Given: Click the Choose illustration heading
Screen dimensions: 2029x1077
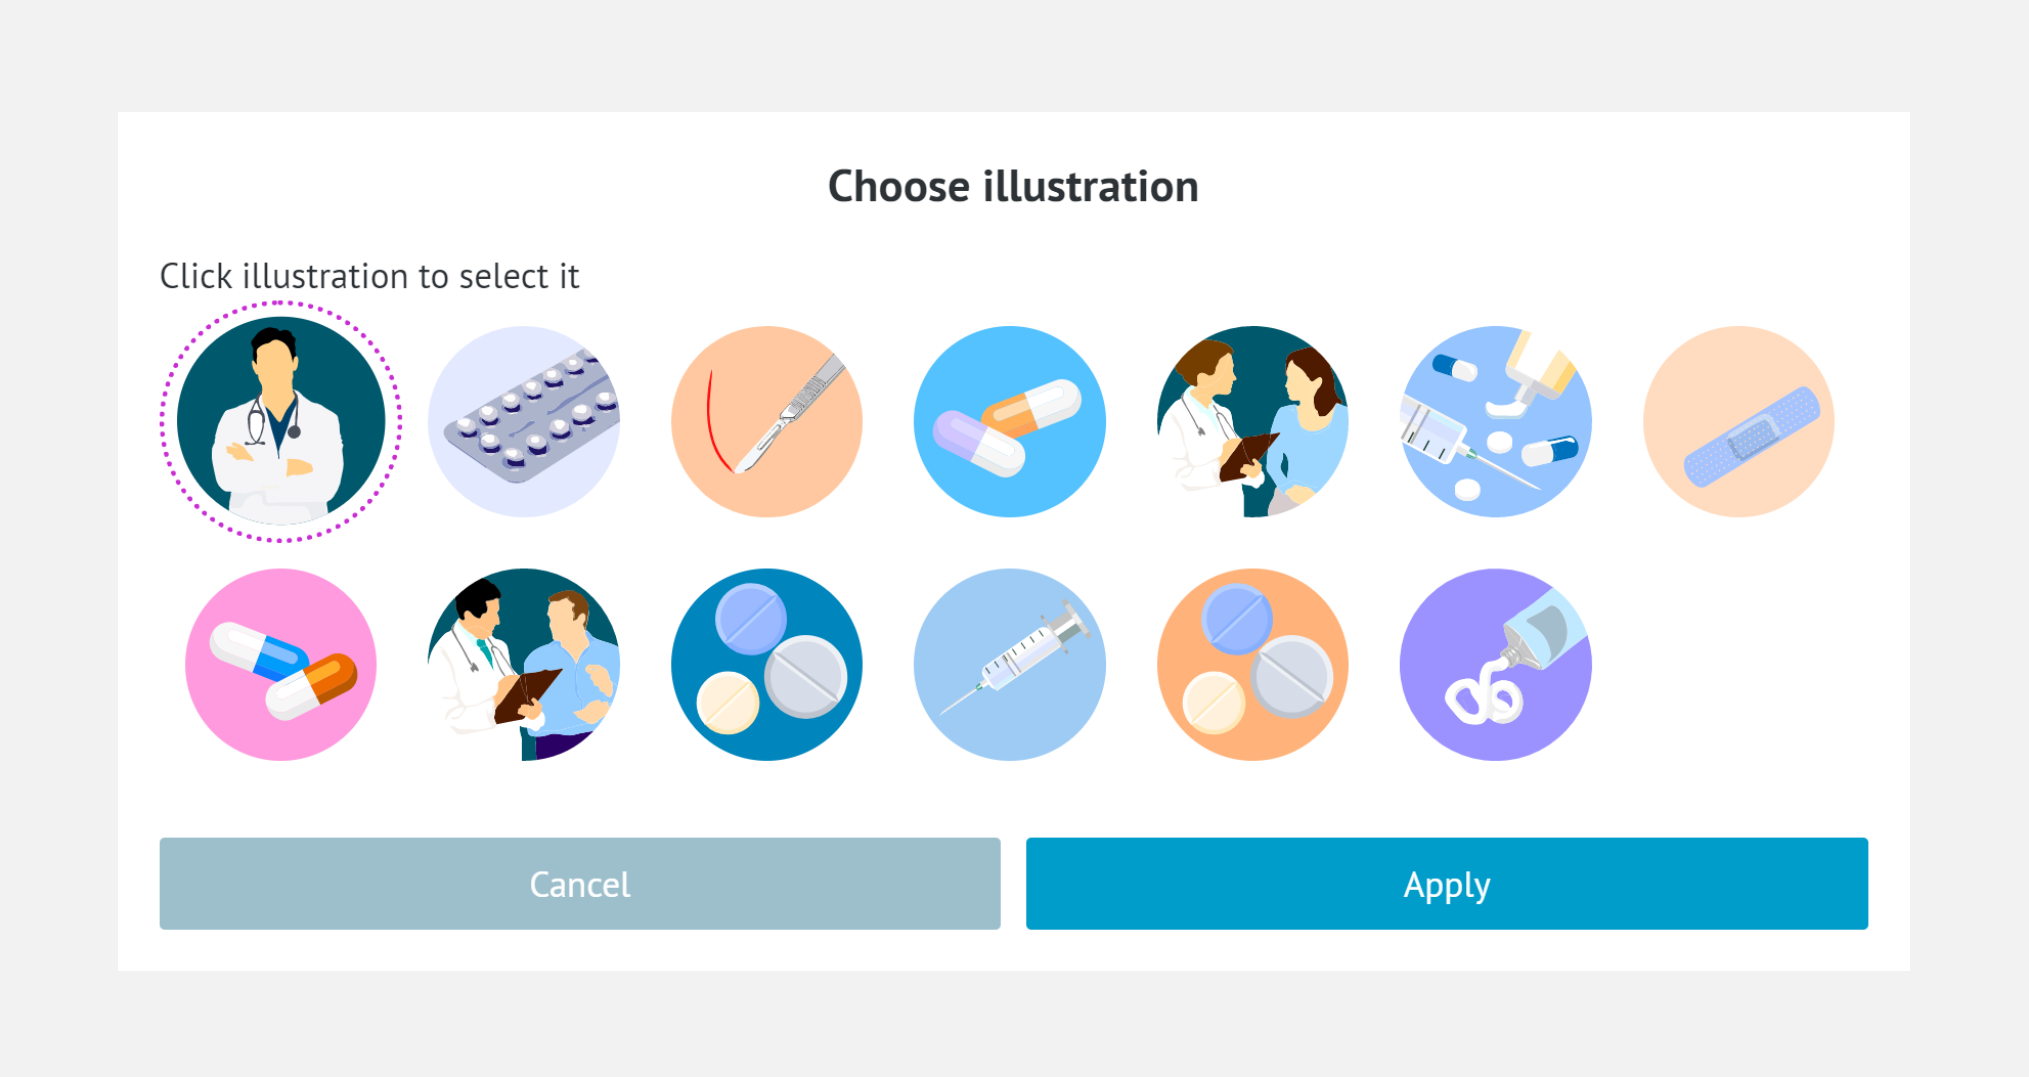Looking at the screenshot, I should (x=1013, y=186).
